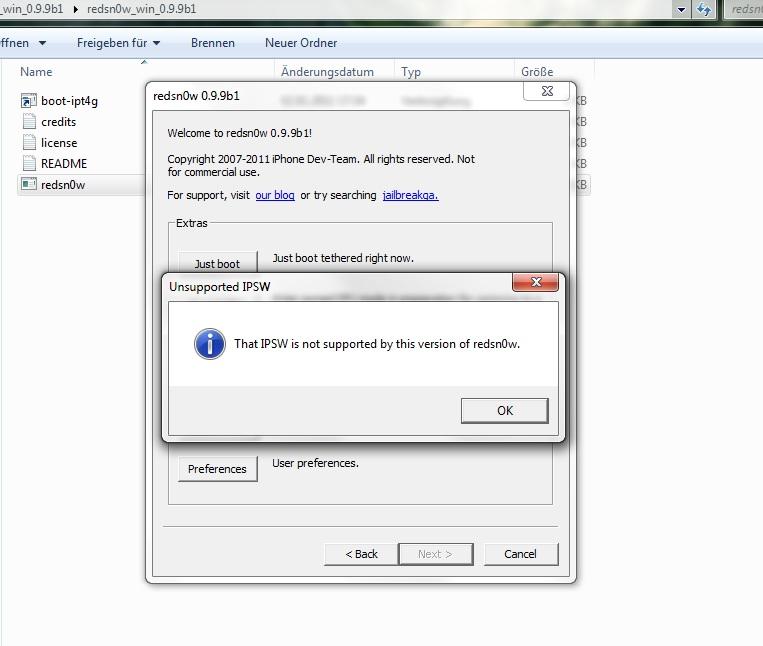Viewport: 763px width, 646px height.
Task: Open the address bar history dropdown
Action: click(681, 9)
